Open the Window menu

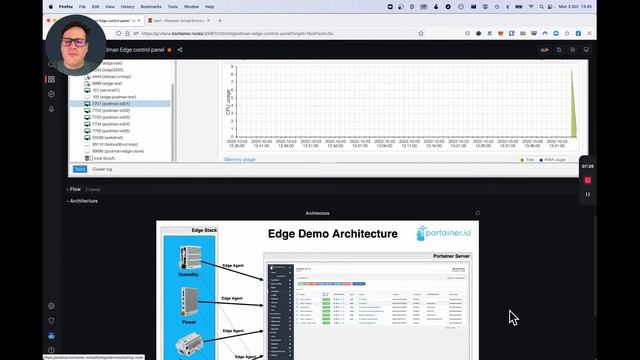click(191, 7)
